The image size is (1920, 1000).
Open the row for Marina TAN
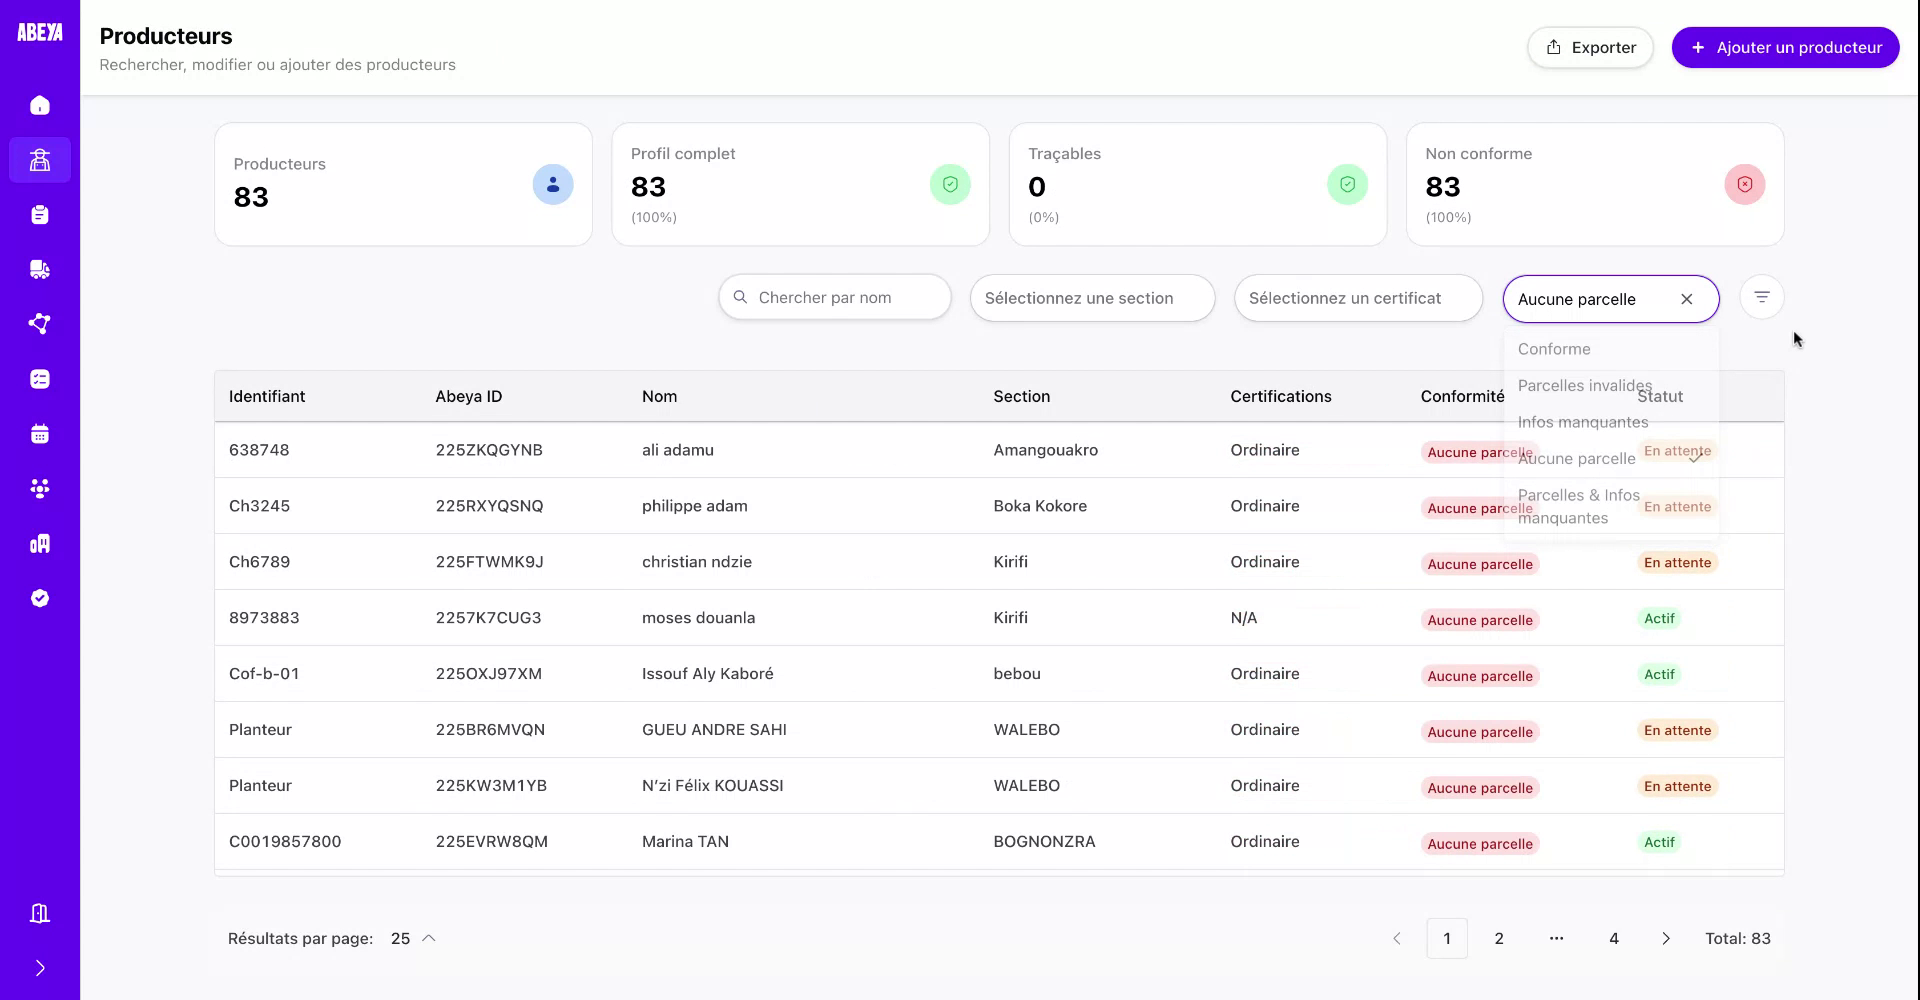pyautogui.click(x=999, y=842)
